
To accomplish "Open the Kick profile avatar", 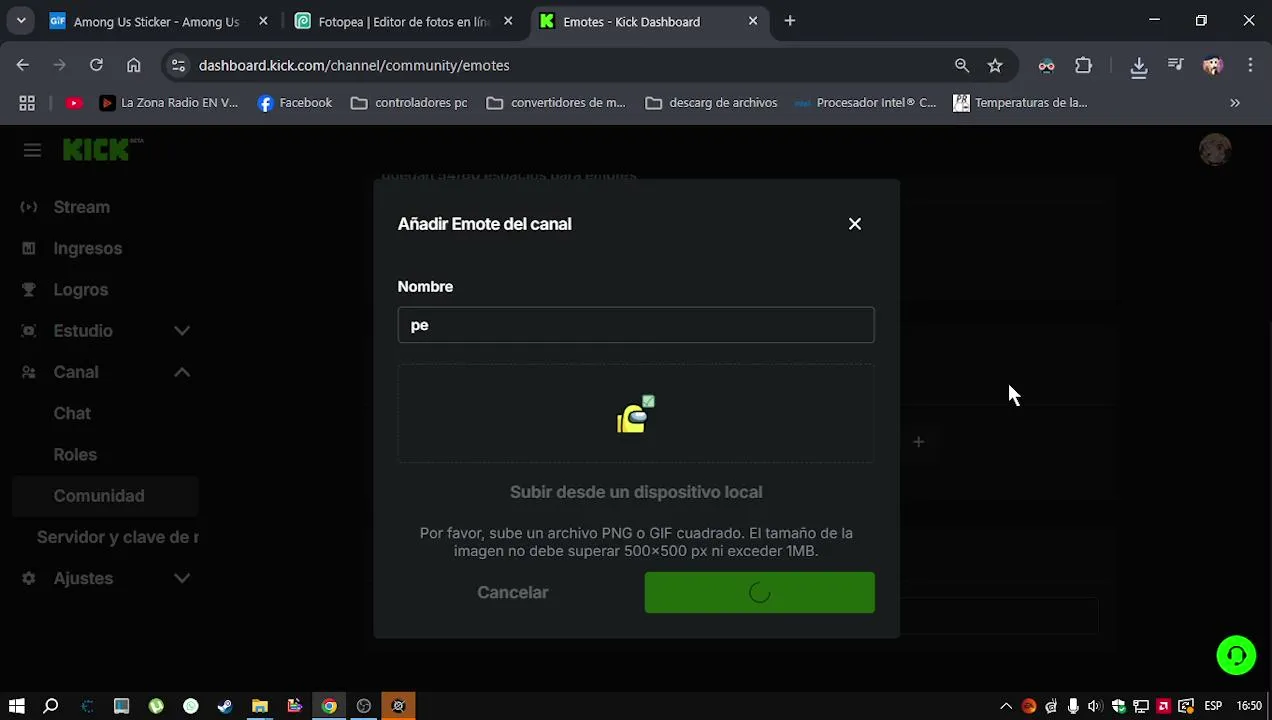I will click(x=1215, y=150).
